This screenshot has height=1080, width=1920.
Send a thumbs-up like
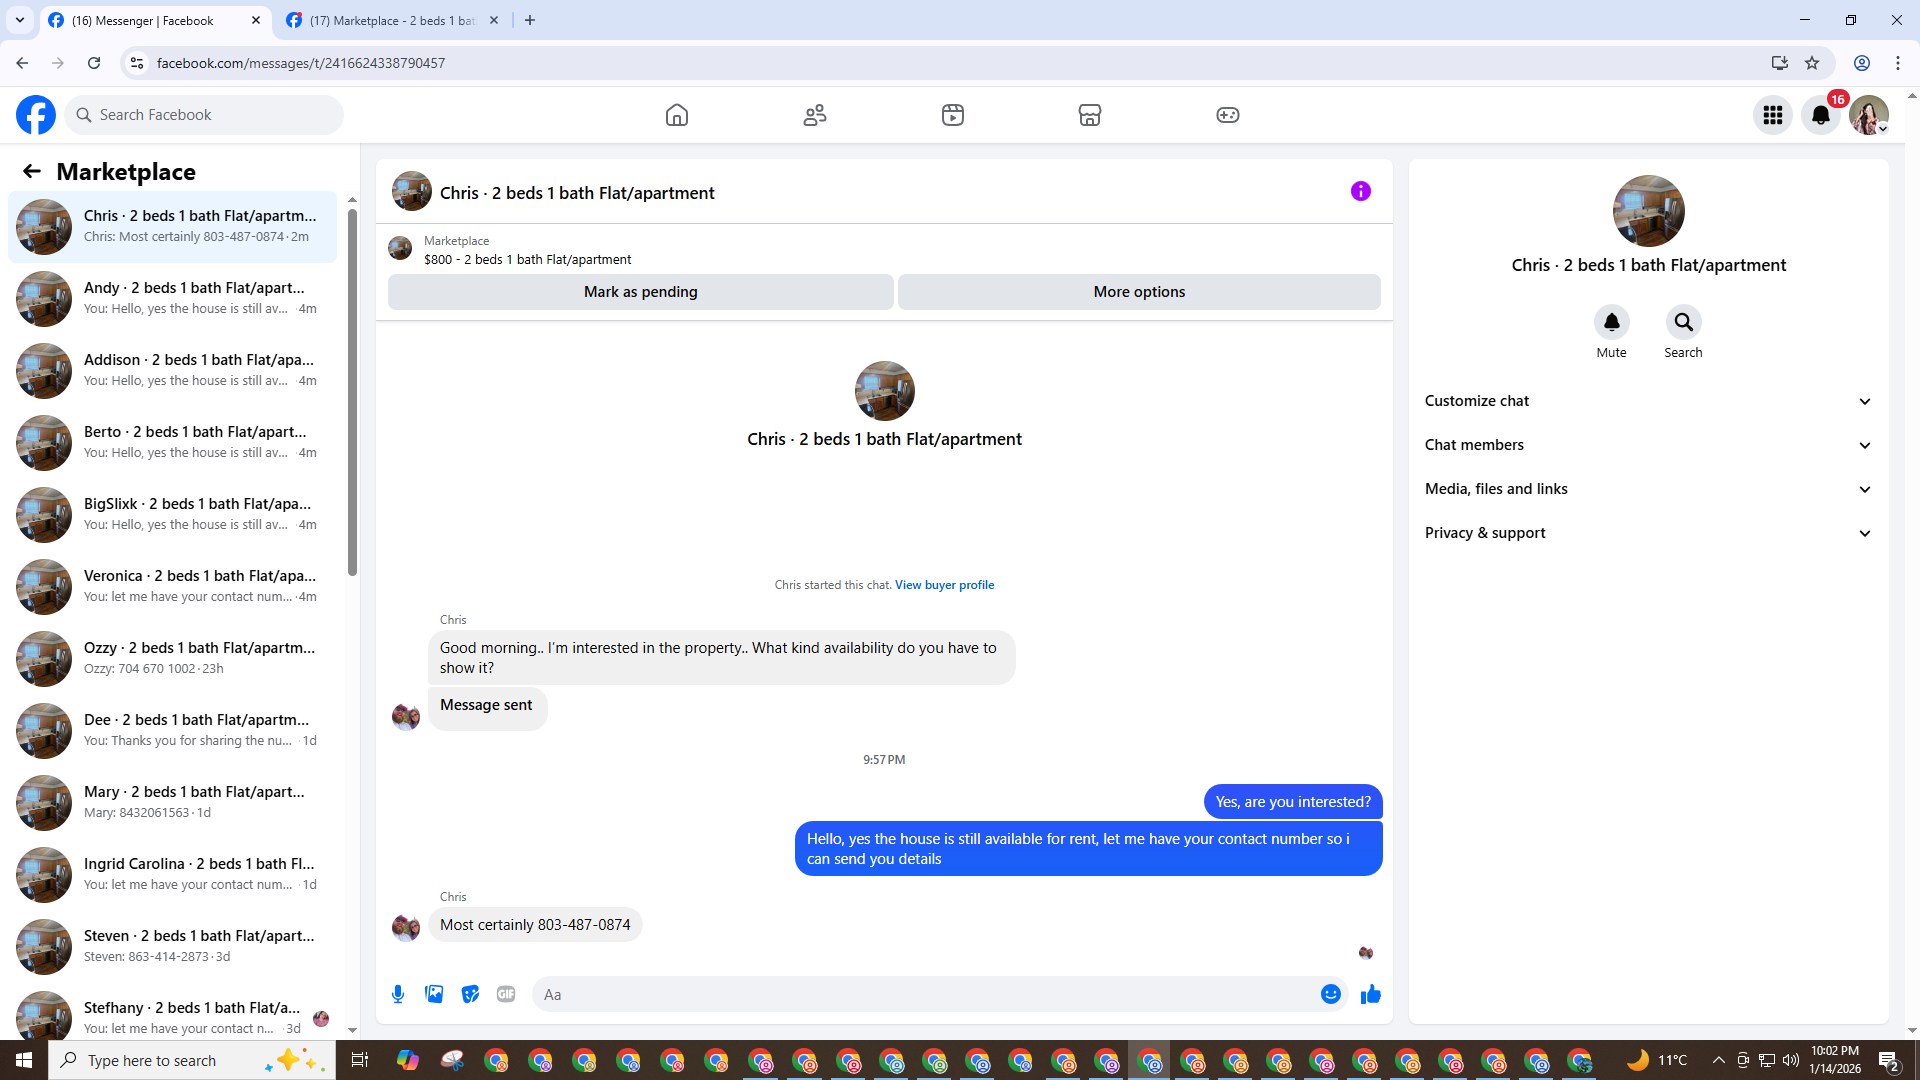[1370, 994]
